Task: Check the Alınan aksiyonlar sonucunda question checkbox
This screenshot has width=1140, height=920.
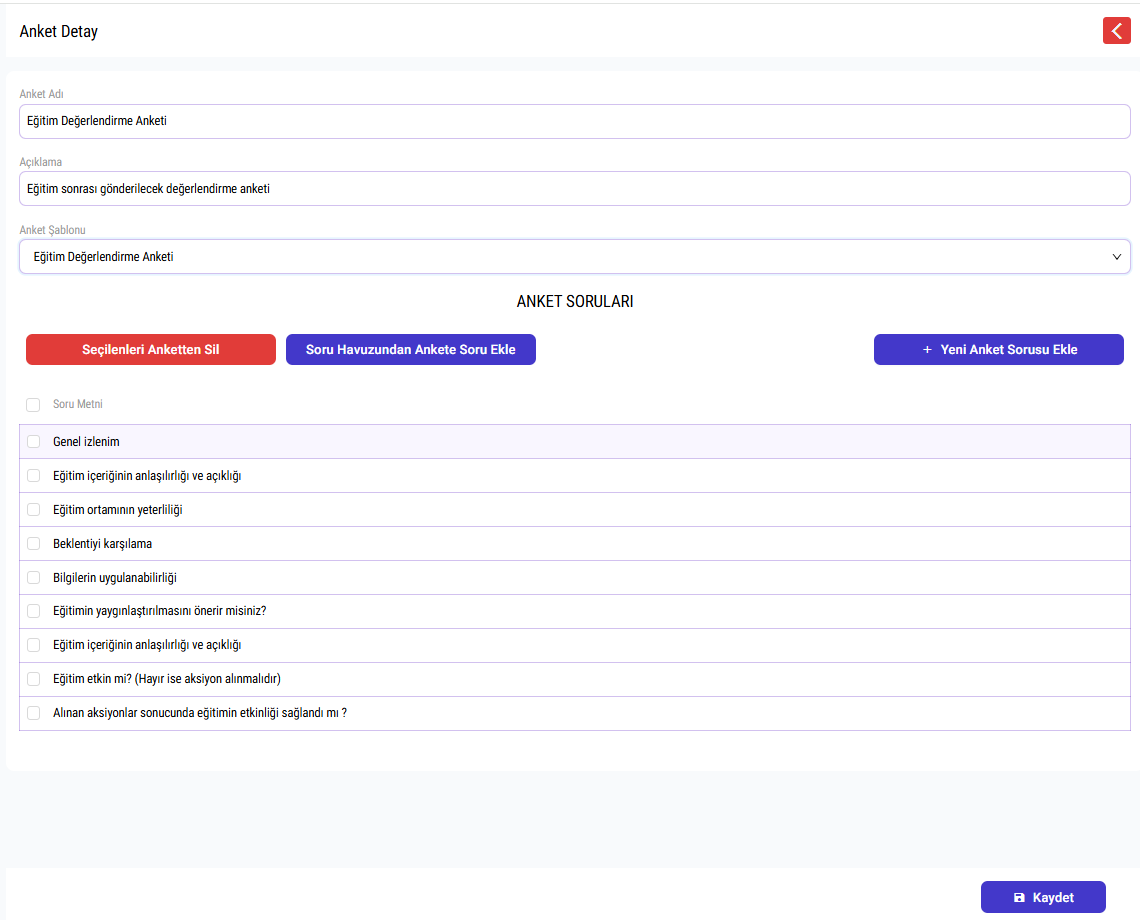Action: click(x=33, y=713)
